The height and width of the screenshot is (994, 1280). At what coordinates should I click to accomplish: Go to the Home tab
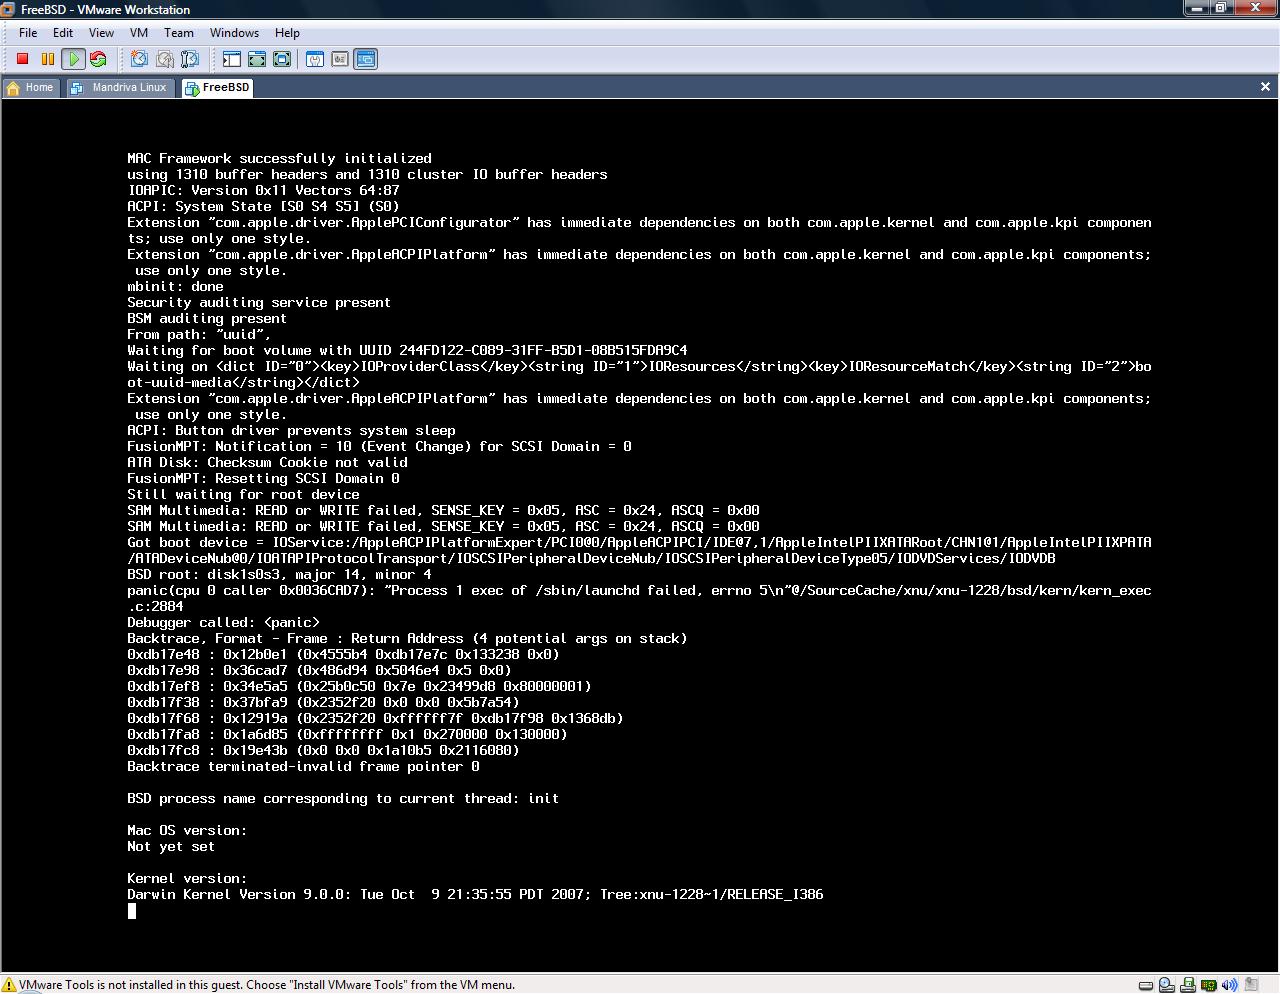click(x=30, y=88)
